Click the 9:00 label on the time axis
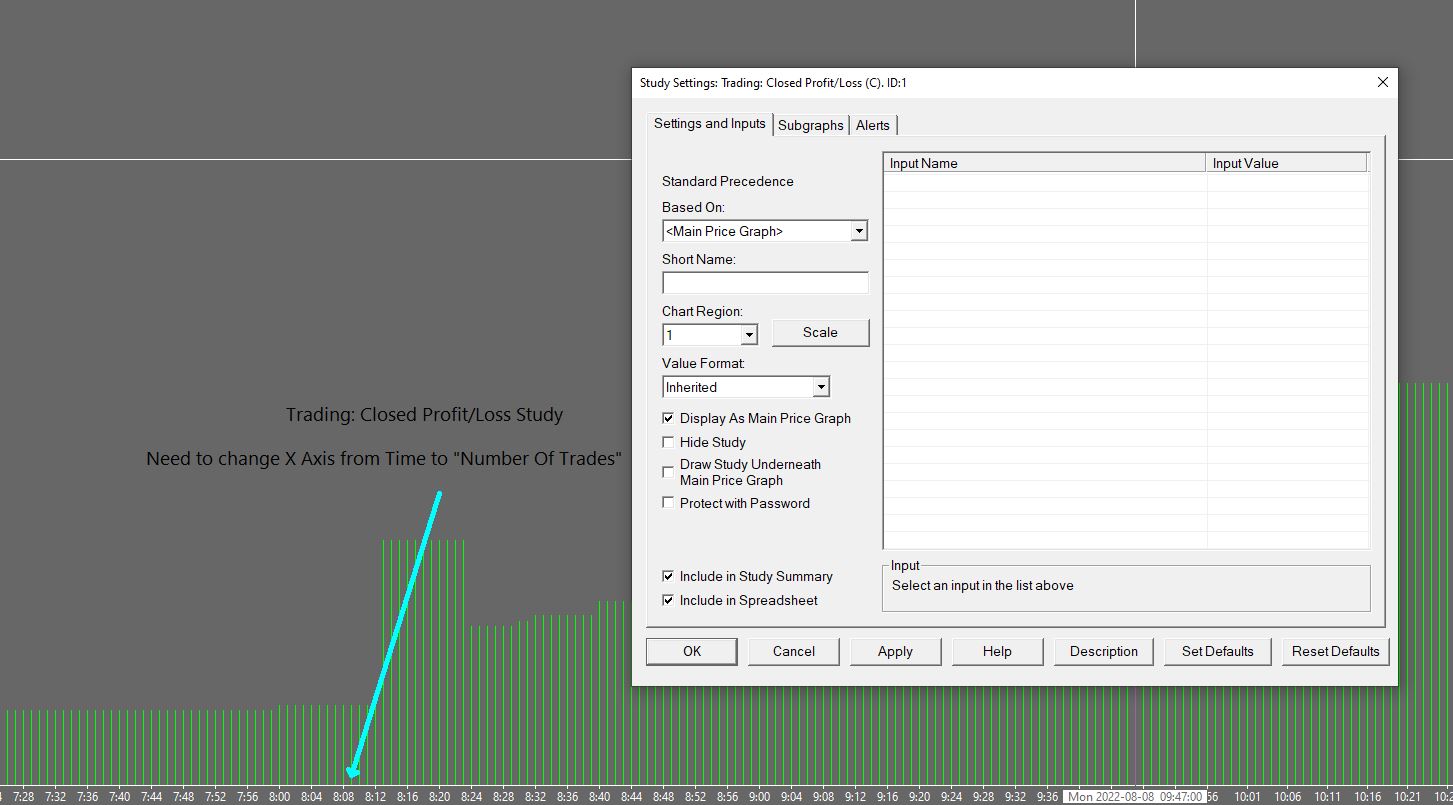This screenshot has width=1453, height=805. pos(760,797)
